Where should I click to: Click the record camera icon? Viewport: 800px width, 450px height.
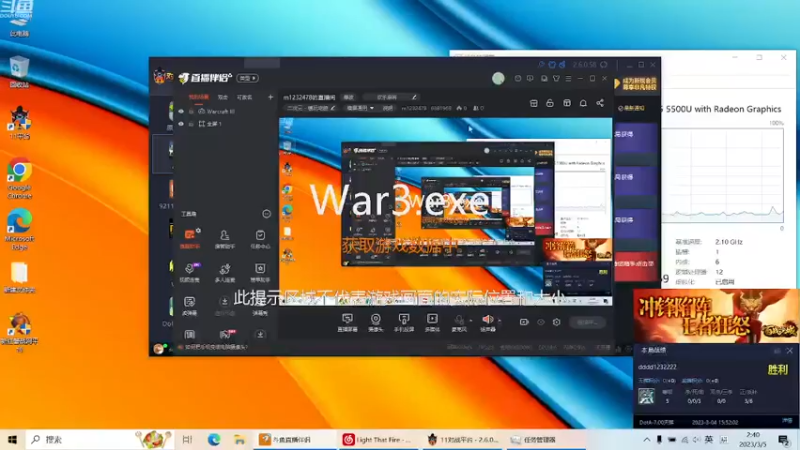pyautogui.click(x=524, y=322)
